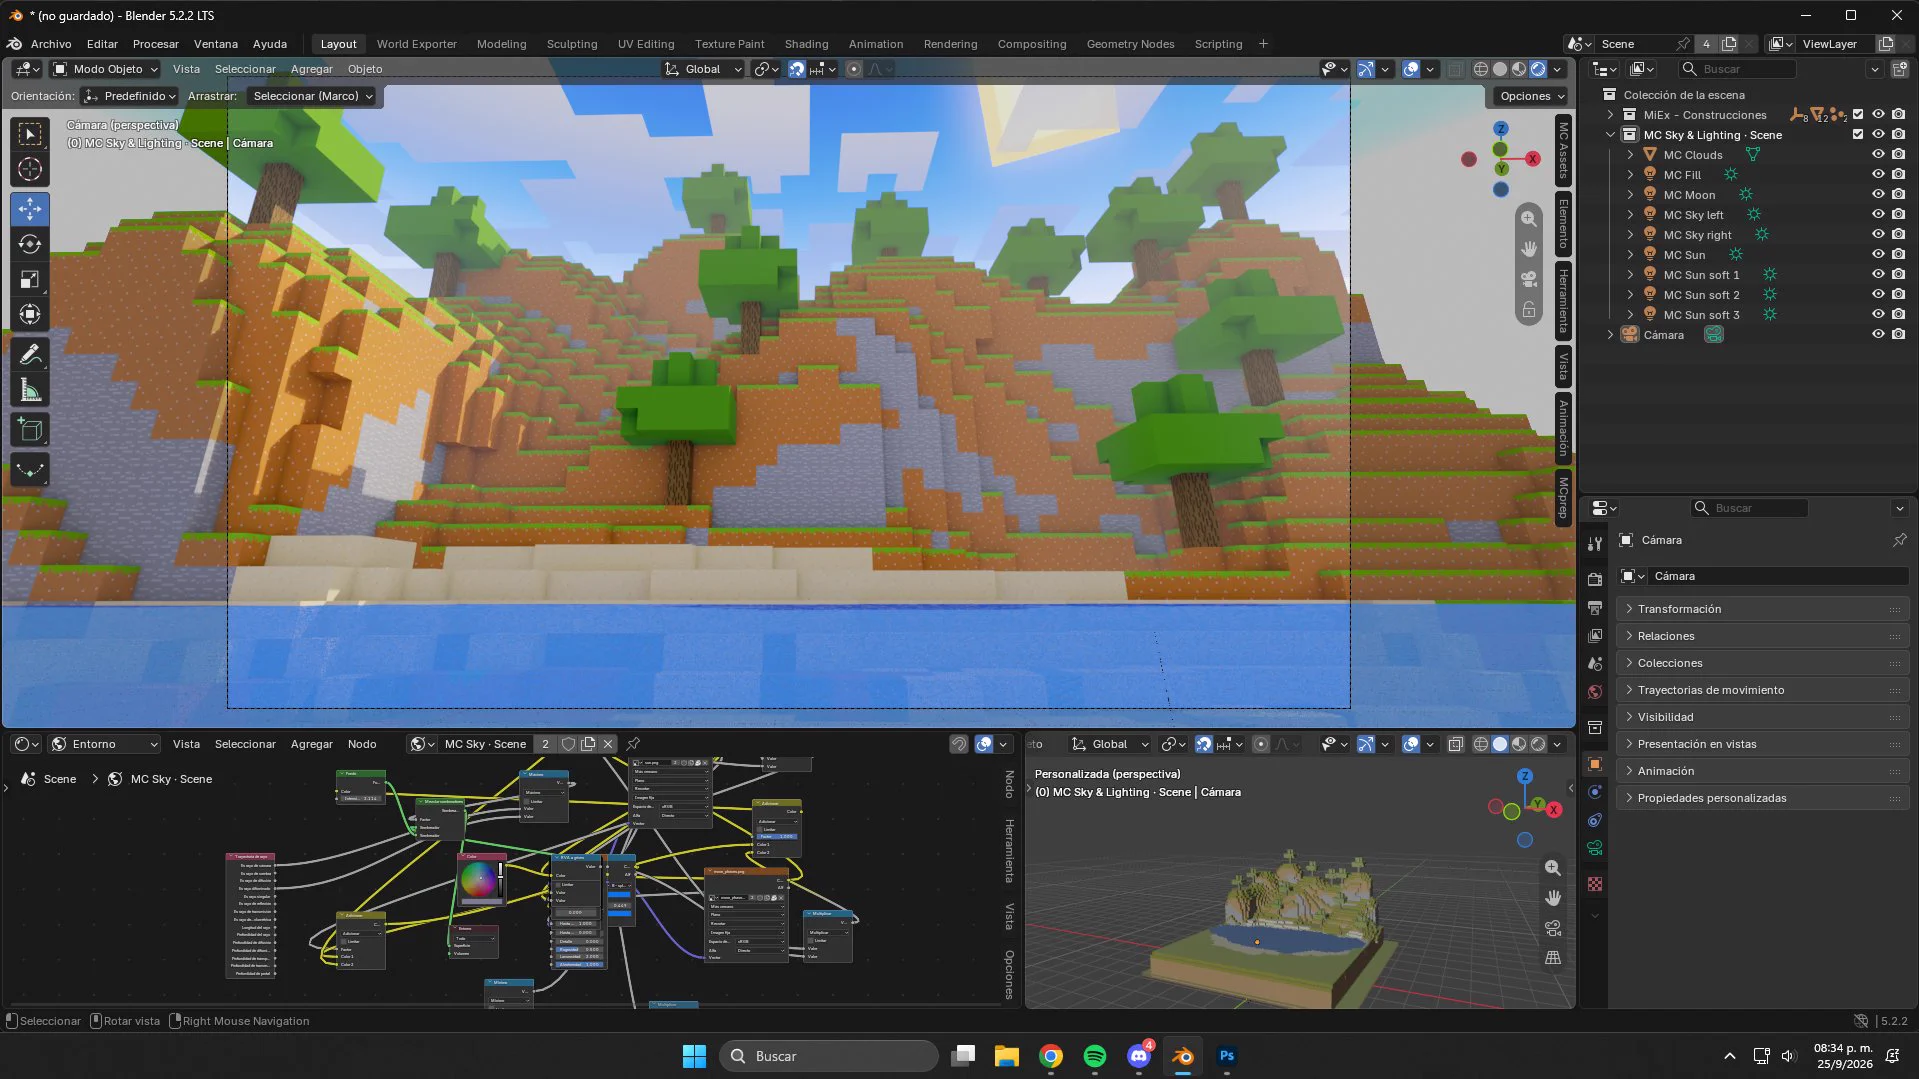Open the MC Assets sidebar tab

coord(1563,151)
